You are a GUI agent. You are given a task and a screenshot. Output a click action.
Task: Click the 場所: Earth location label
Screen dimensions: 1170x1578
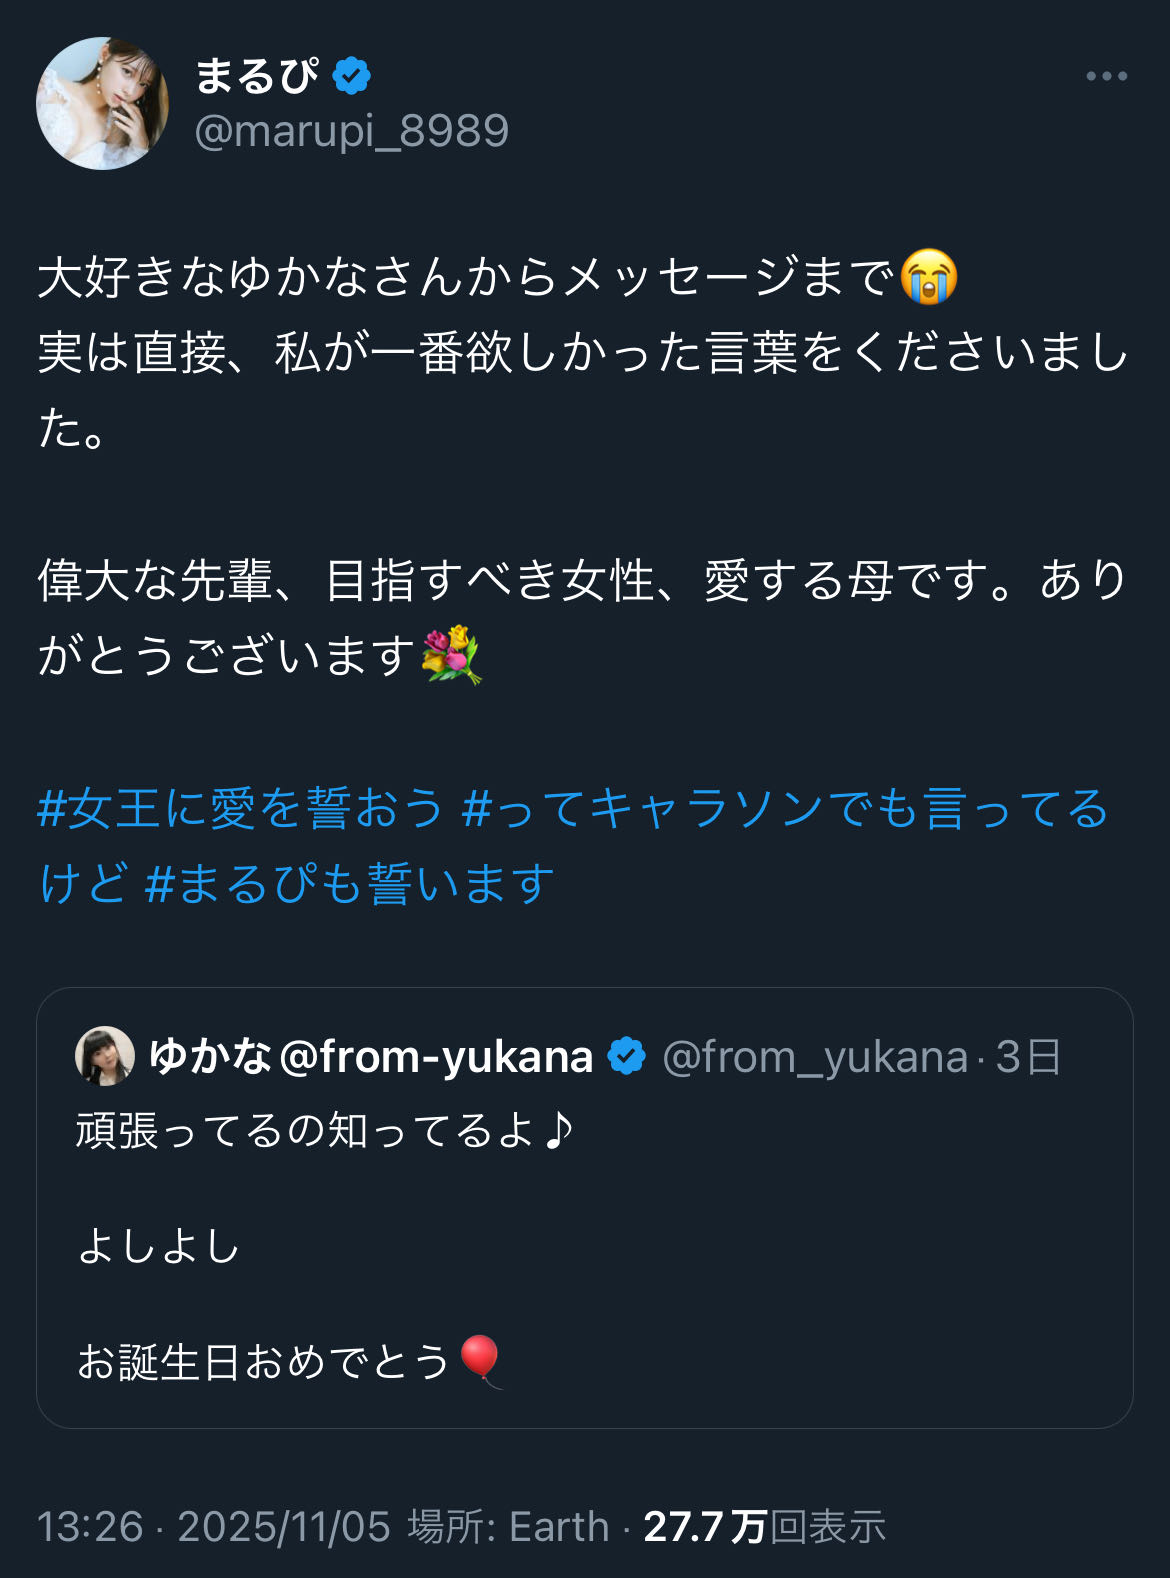click(x=508, y=1527)
